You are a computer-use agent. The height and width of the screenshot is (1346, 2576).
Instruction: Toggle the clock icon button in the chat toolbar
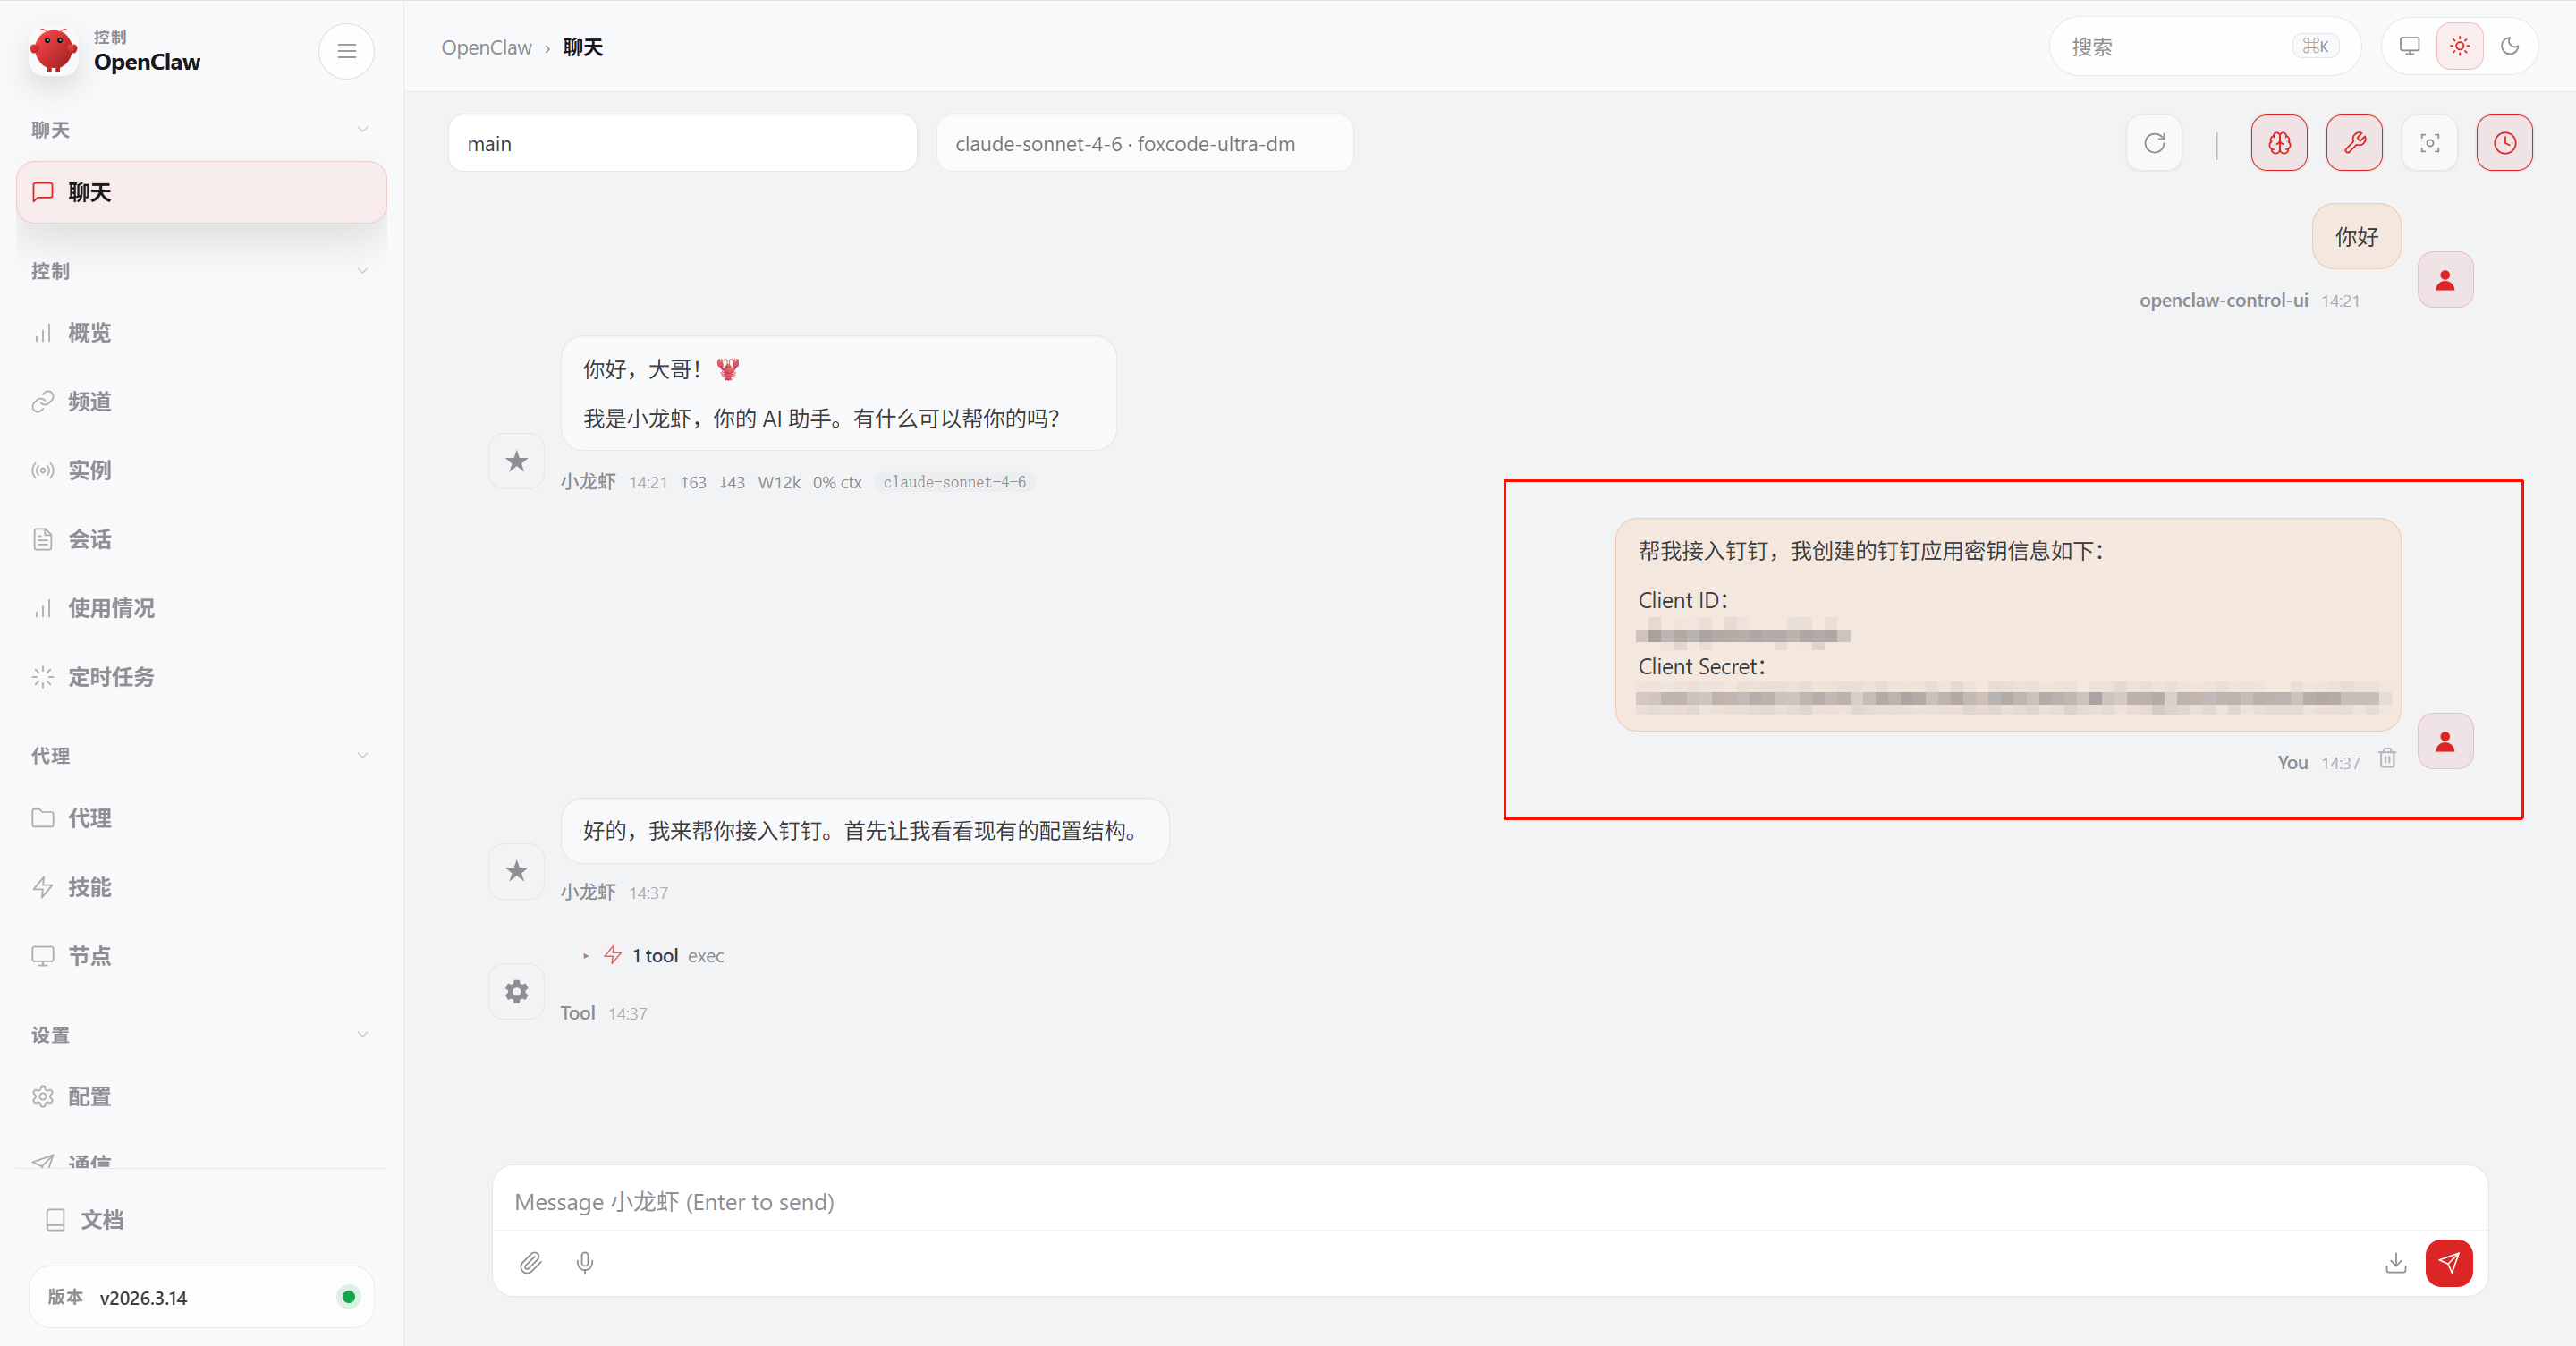point(2504,143)
